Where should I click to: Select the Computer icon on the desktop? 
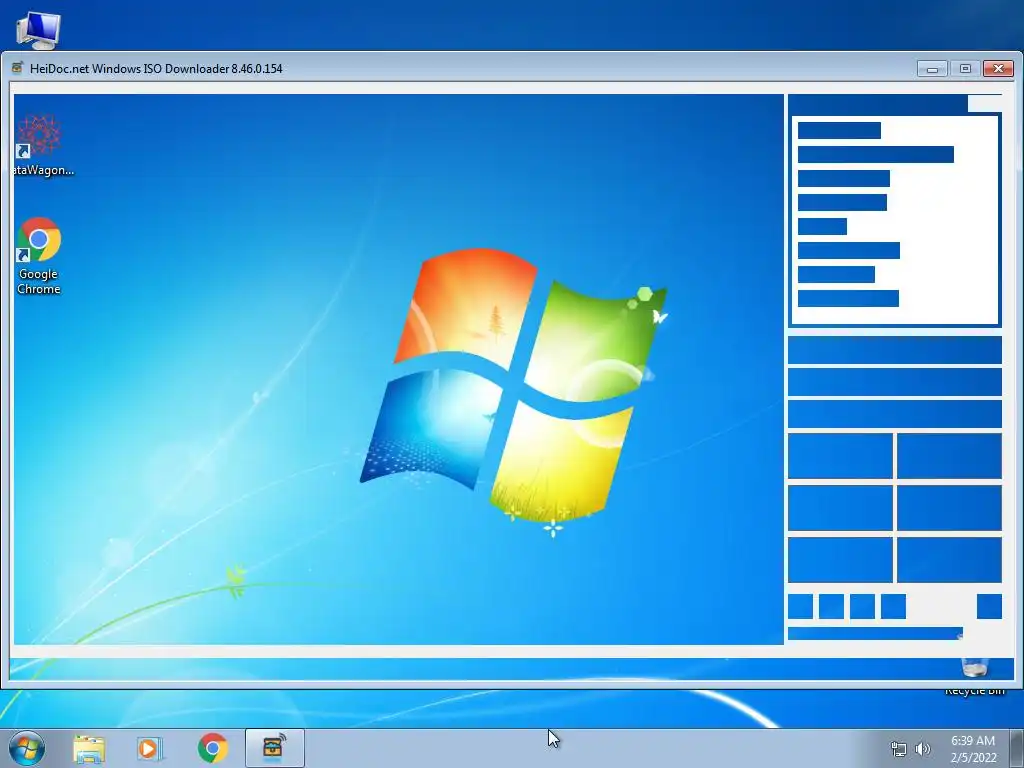pos(39,29)
